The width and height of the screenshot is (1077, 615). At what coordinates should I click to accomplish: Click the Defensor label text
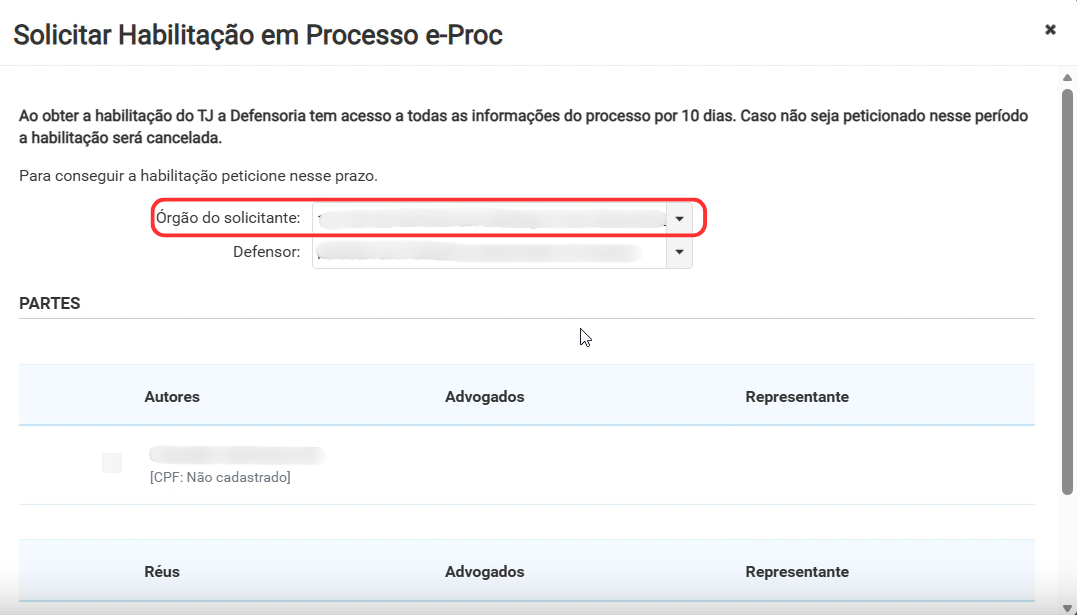(267, 252)
